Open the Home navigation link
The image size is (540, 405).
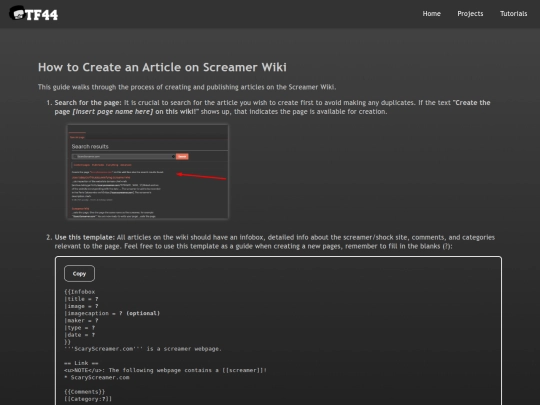point(432,14)
